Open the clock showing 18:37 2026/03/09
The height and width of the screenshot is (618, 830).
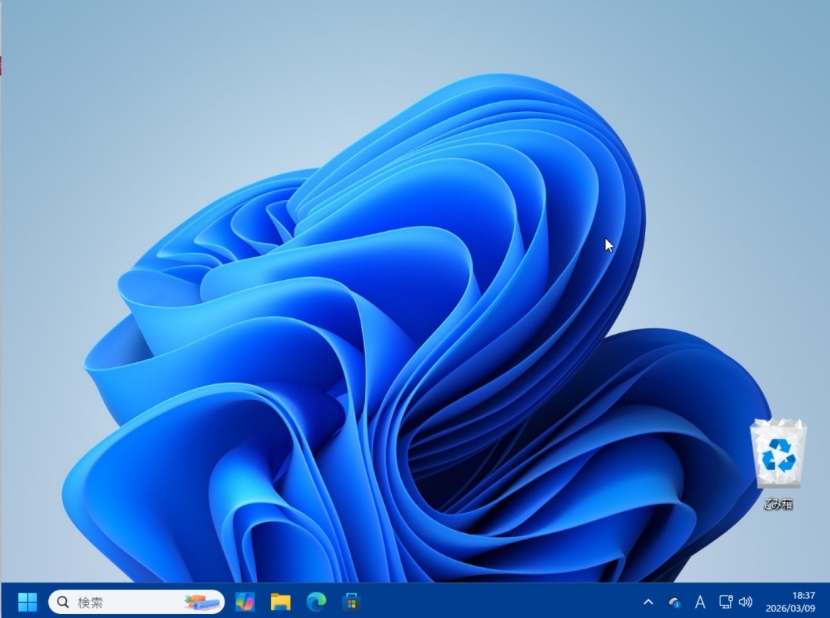click(x=790, y=602)
